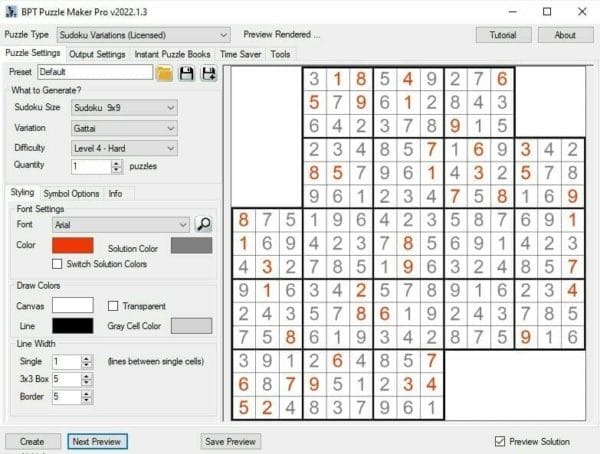This screenshot has width=600, height=454.
Task: Select the Info sub-tab
Action: click(115, 194)
